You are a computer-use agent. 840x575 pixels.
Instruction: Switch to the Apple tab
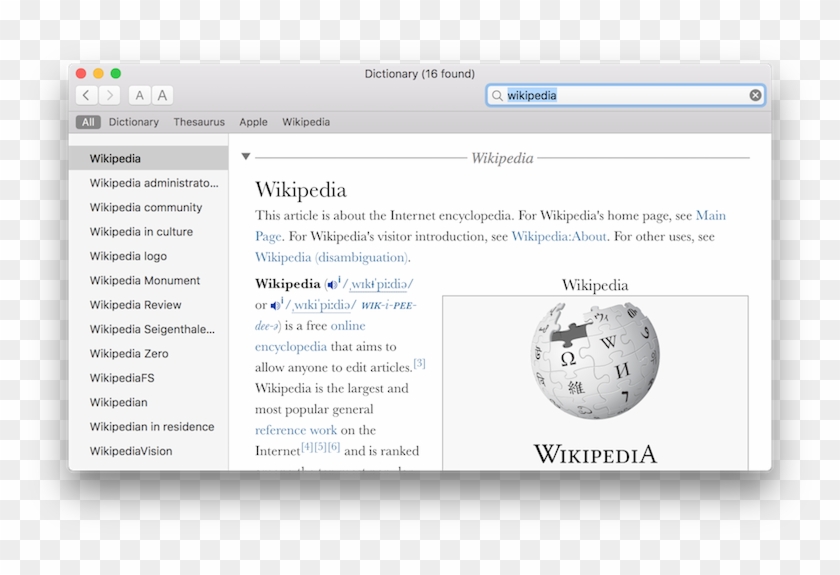[x=253, y=122]
